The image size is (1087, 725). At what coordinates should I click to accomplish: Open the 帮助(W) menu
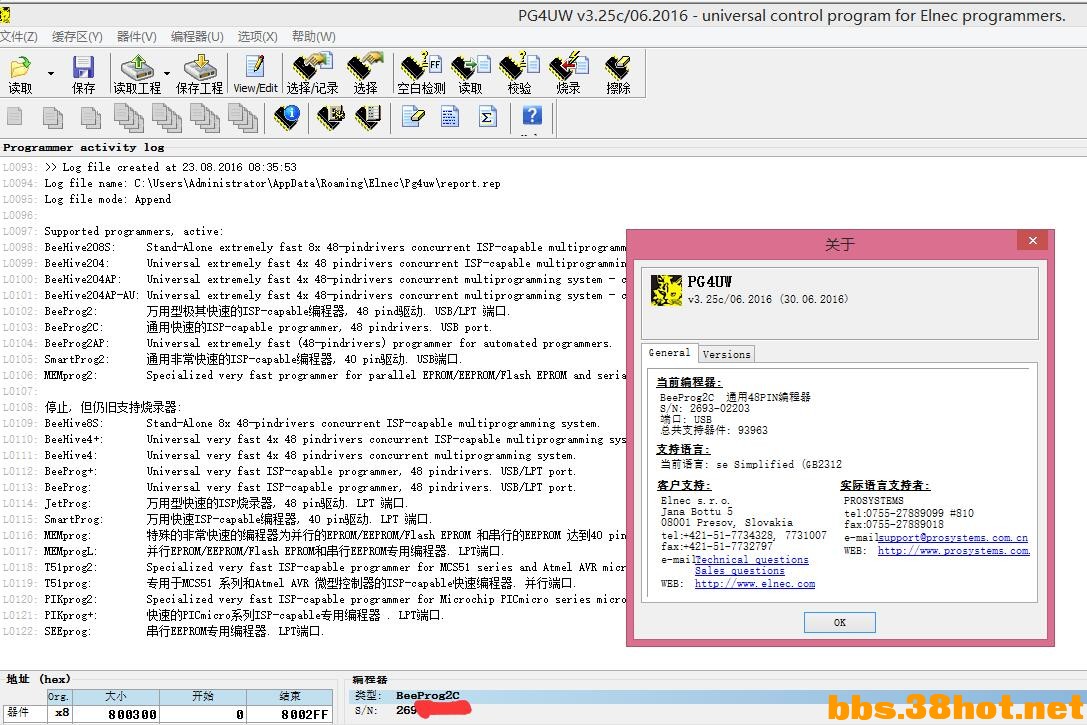pos(313,37)
